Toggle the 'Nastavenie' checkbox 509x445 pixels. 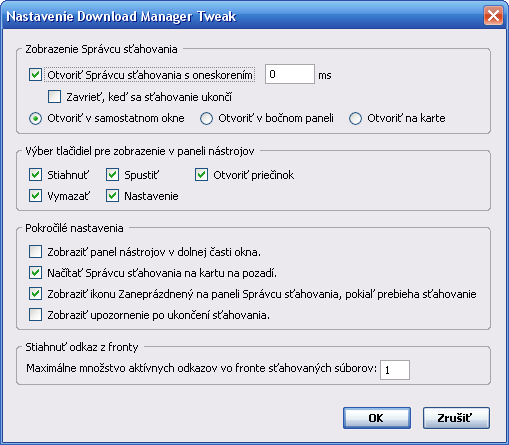(112, 196)
